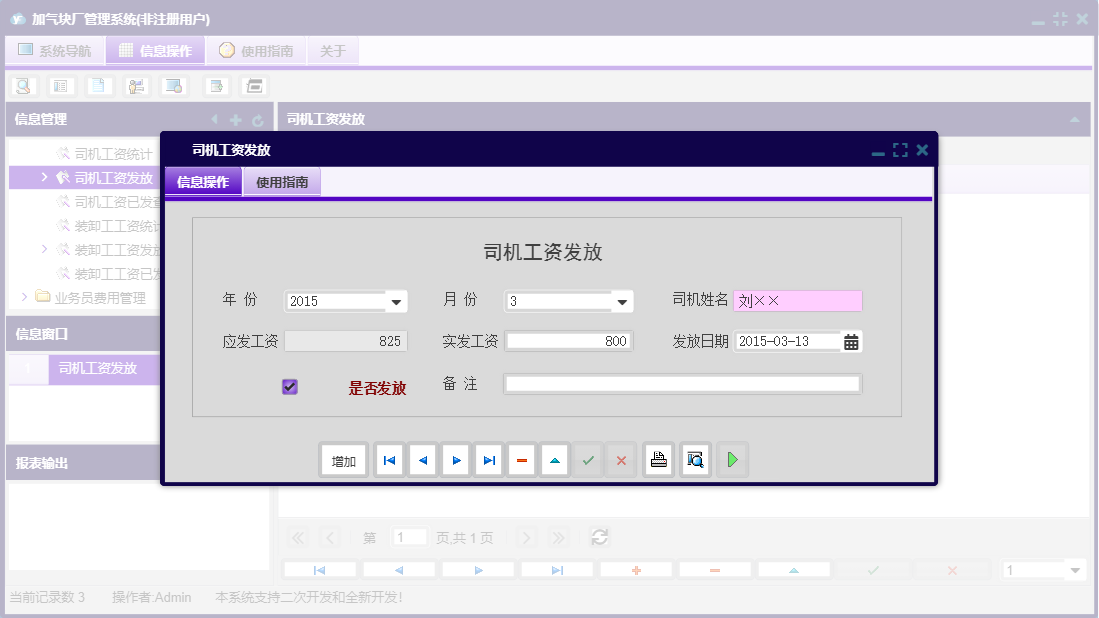Open the 系统导航 menu tab
This screenshot has width=1099, height=618.
pos(55,49)
